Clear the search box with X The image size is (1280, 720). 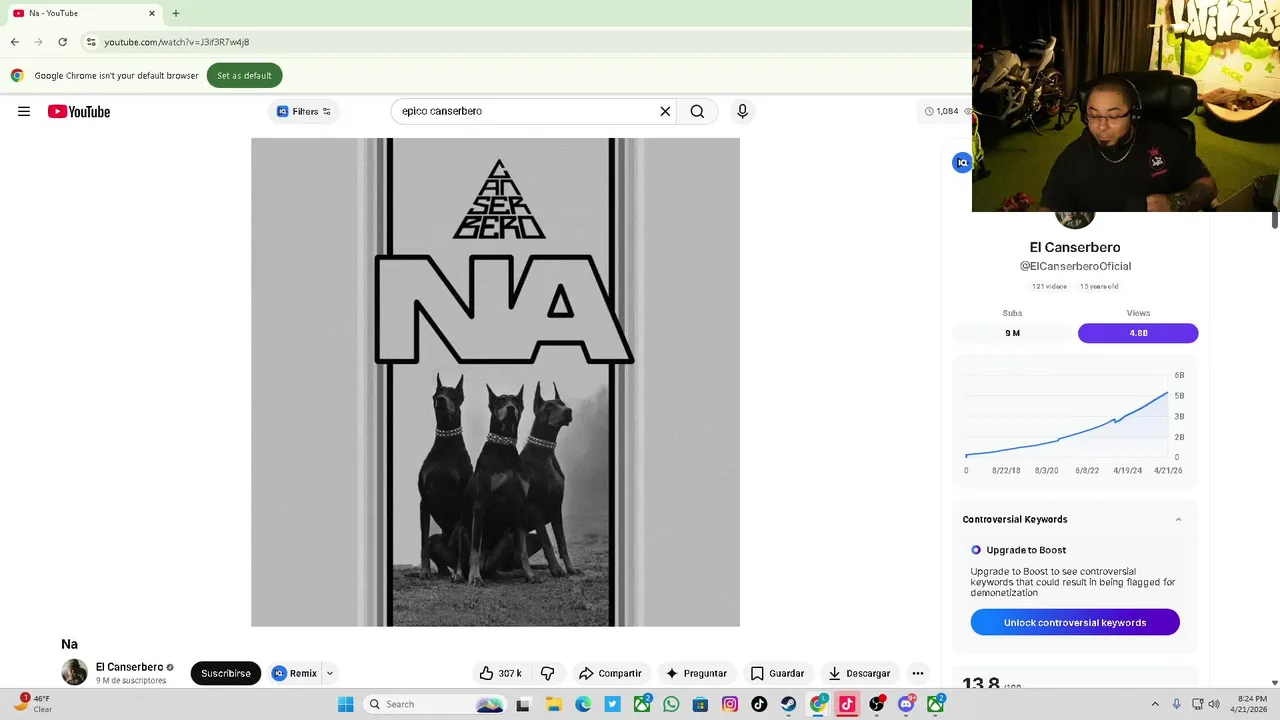point(665,111)
